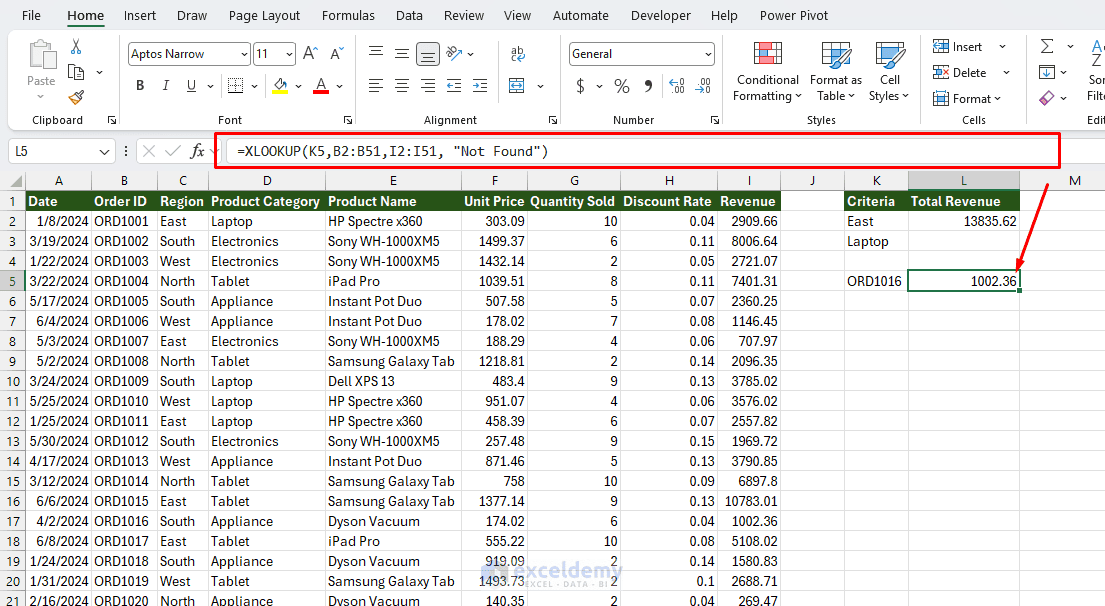Click Format in the Cells group

(966, 99)
